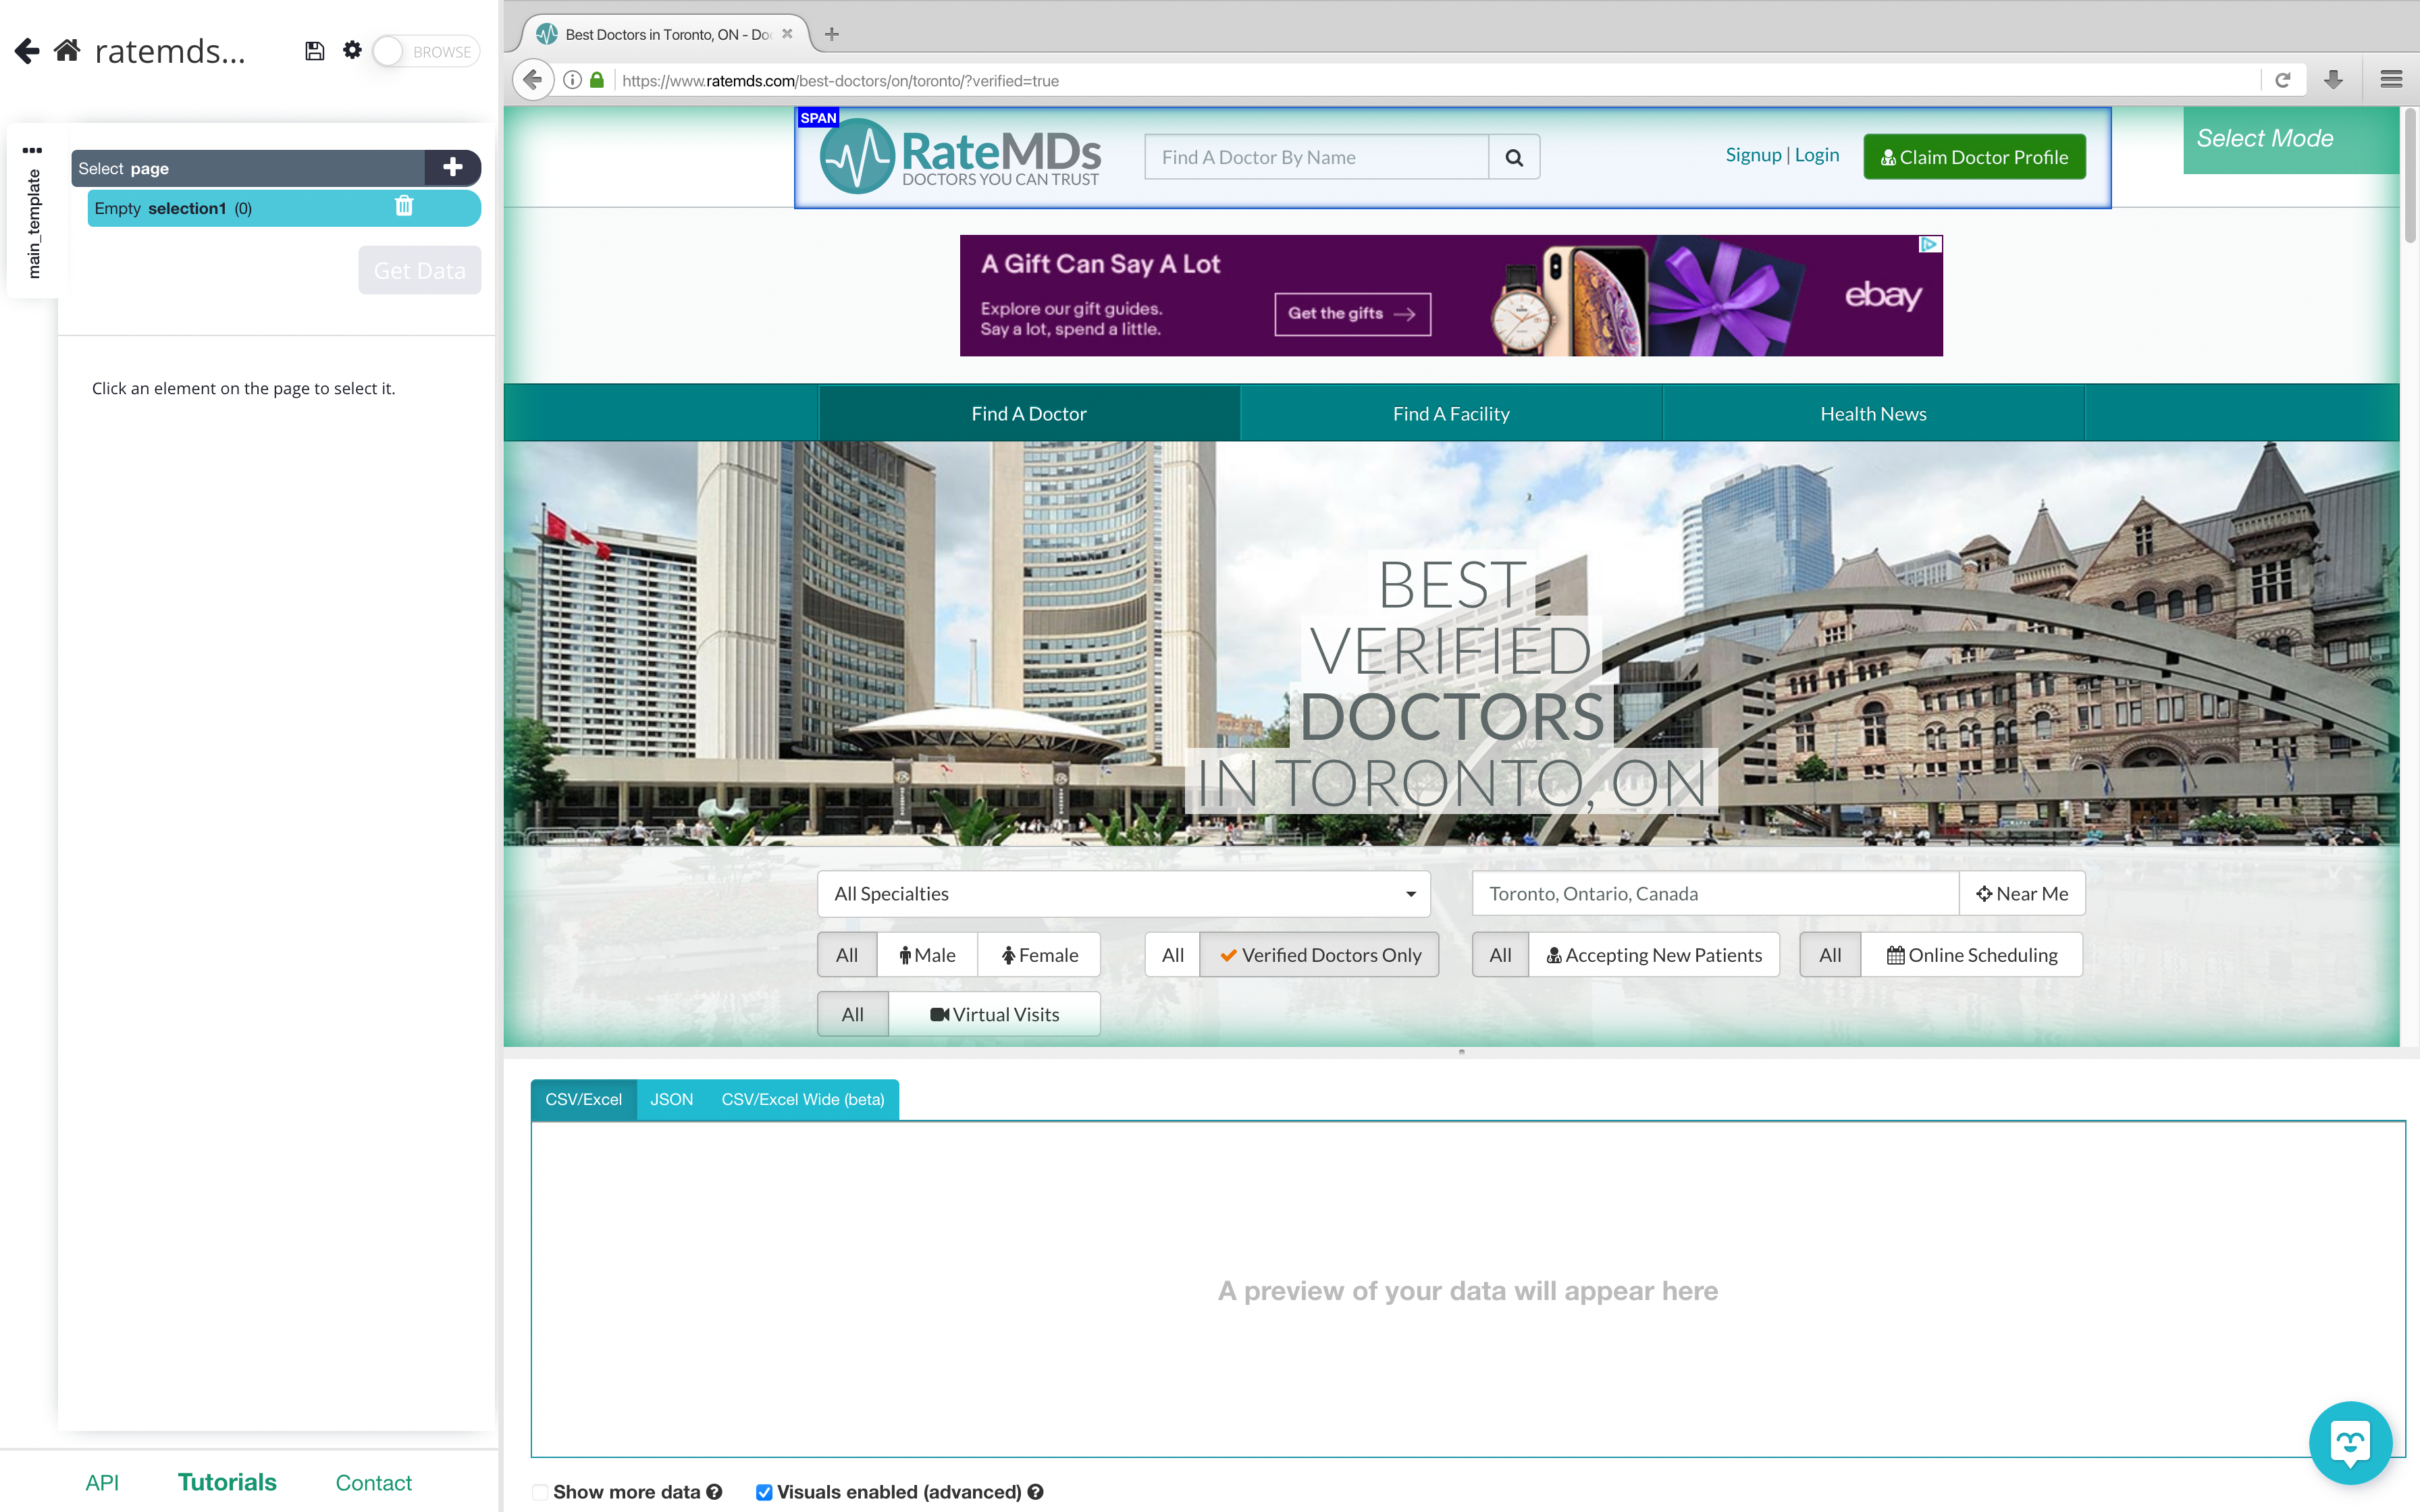The width and height of the screenshot is (2420, 1512).
Task: Click the green padlock security icon
Action: [597, 80]
